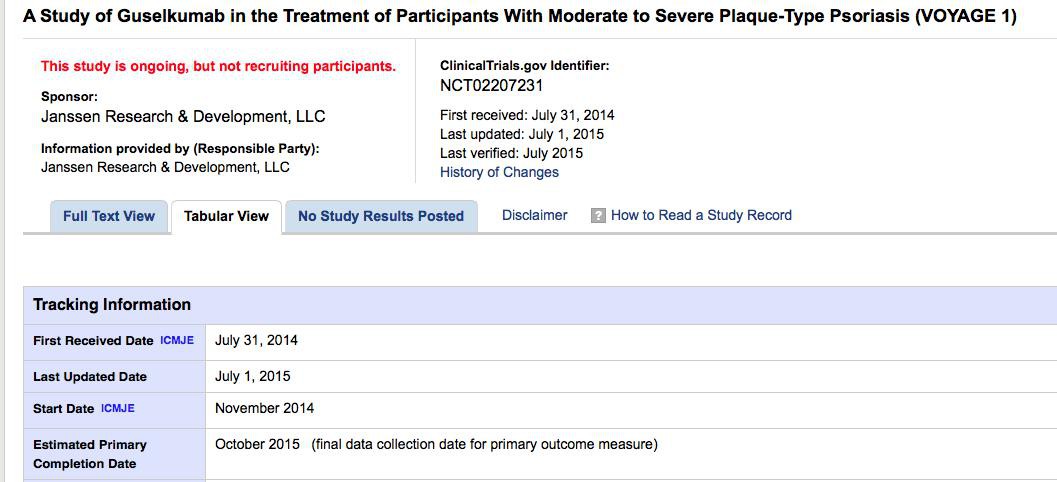The height and width of the screenshot is (482, 1057).
Task: Click the November 2014 start date value
Action: coord(264,408)
